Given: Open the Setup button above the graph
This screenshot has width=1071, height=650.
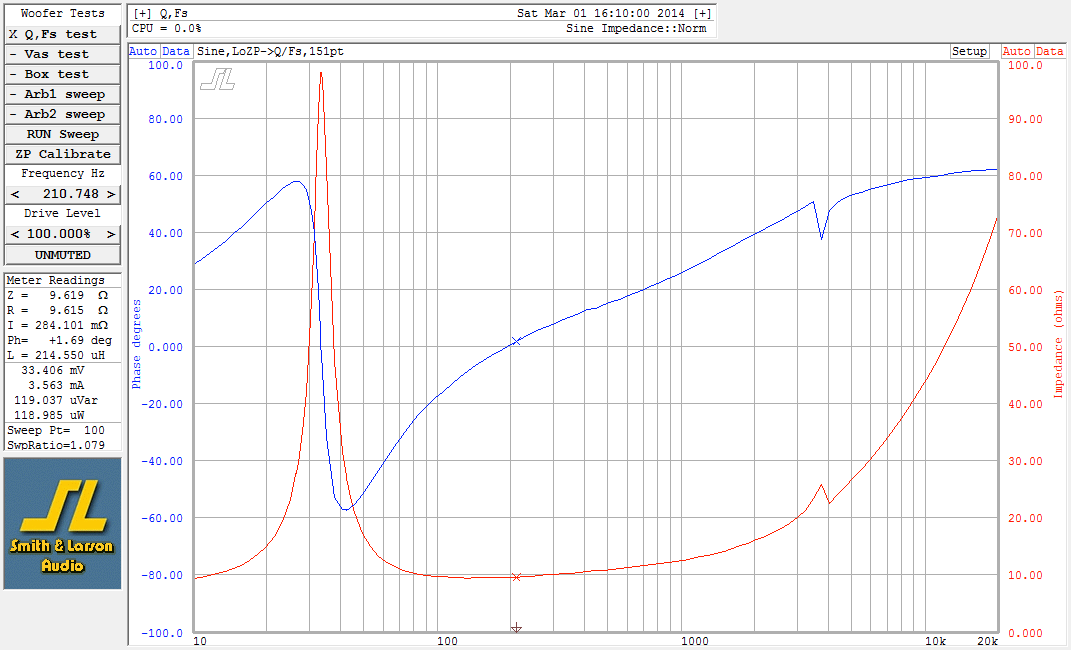Looking at the screenshot, I should pos(969,51).
